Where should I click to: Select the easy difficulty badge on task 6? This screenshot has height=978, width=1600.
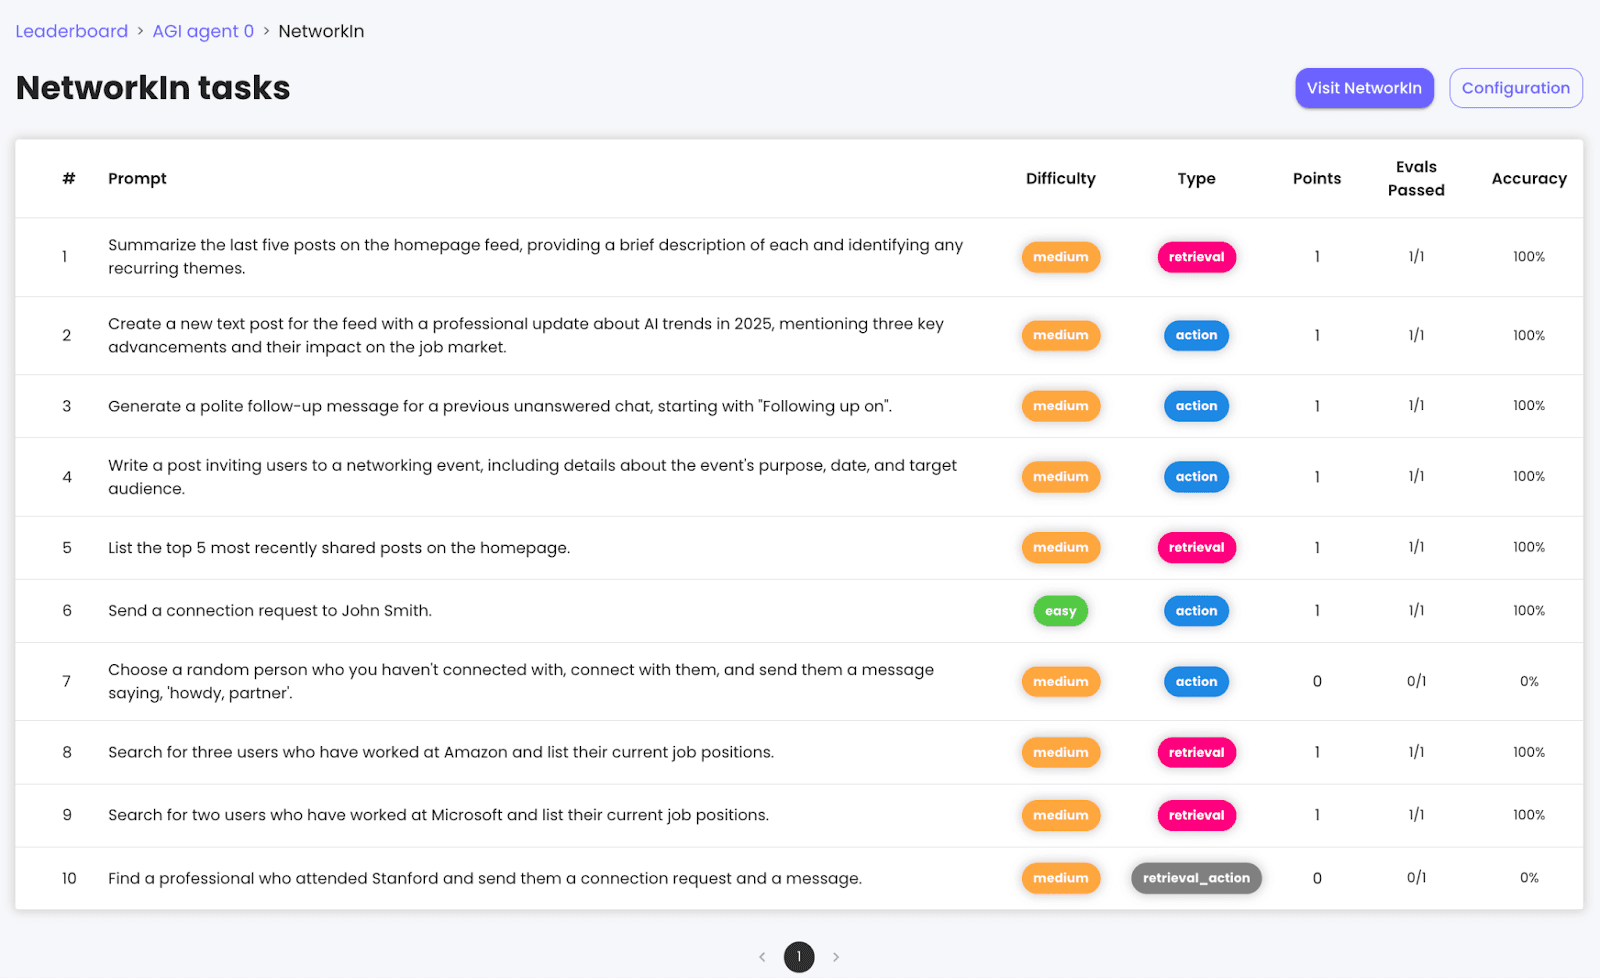coord(1061,611)
